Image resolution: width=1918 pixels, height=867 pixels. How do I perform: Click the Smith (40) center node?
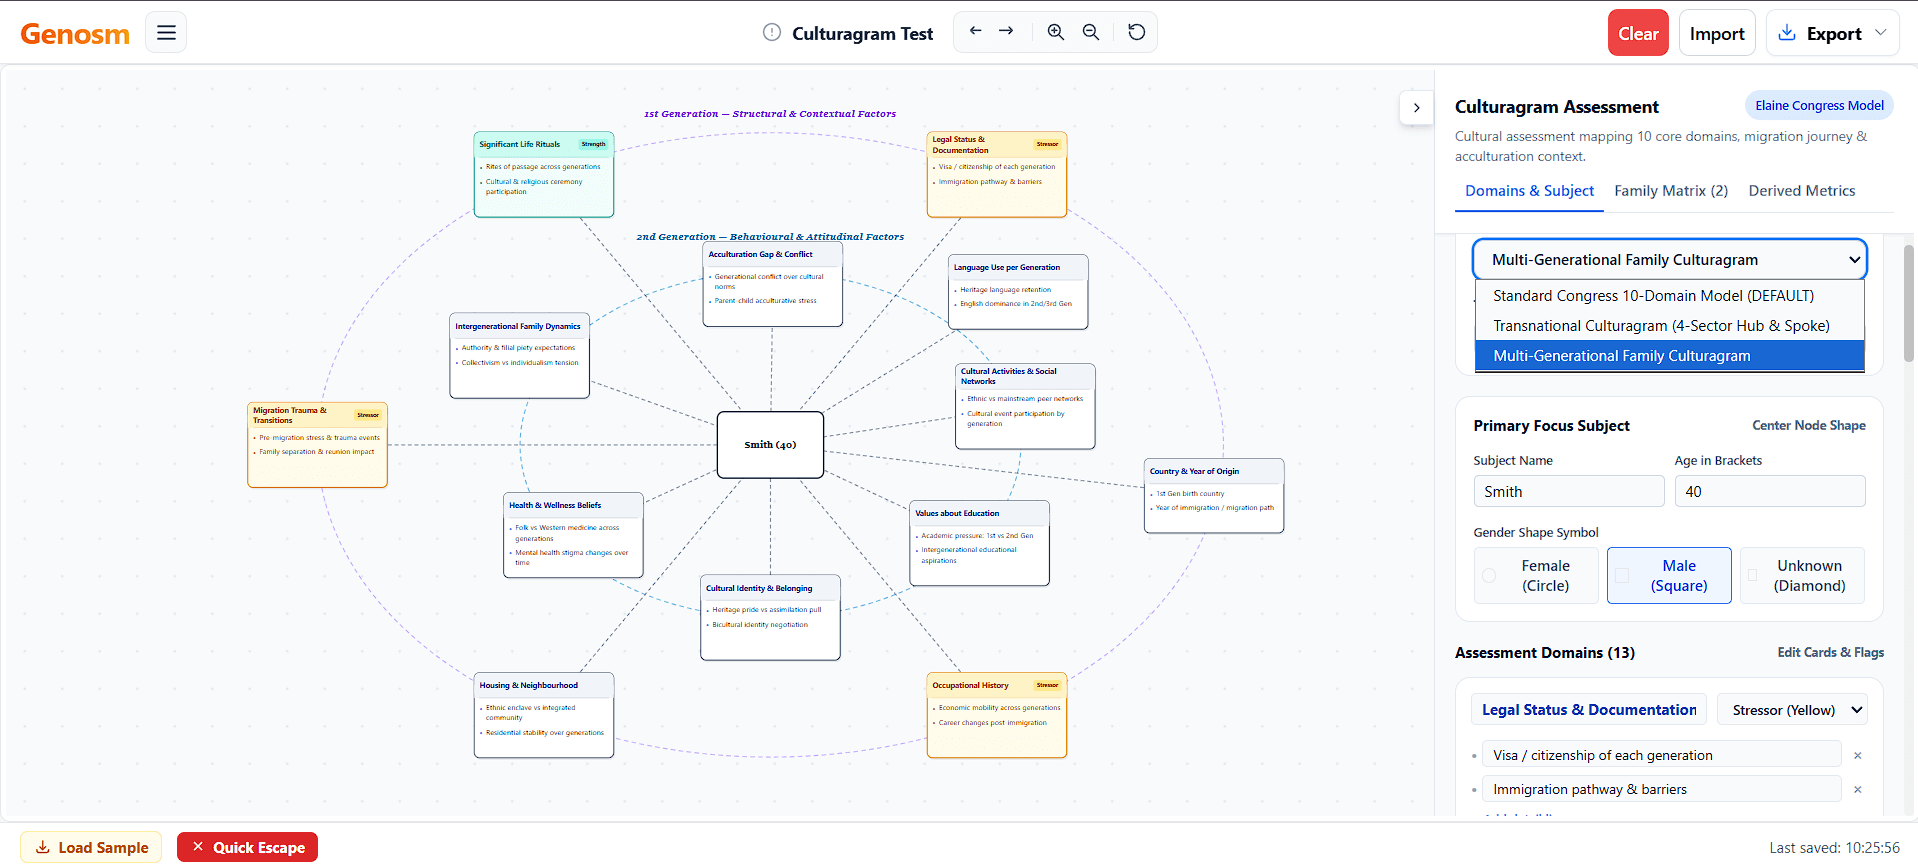770,445
